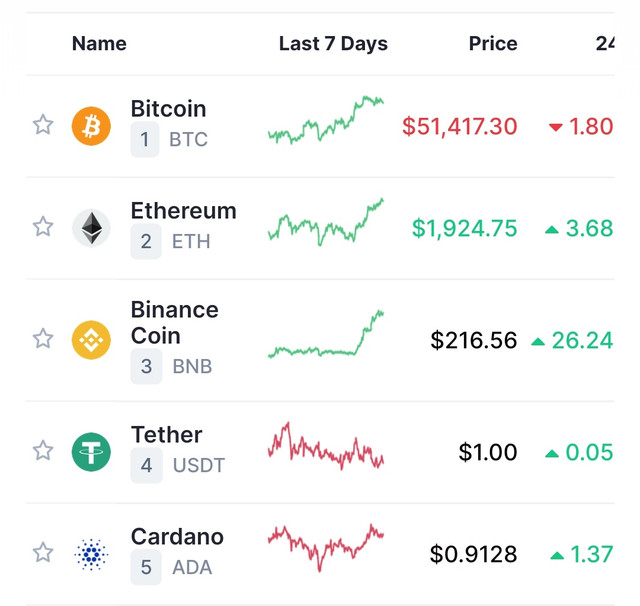
Task: Toggle the Ethereum watchlist star
Action: click(x=43, y=227)
